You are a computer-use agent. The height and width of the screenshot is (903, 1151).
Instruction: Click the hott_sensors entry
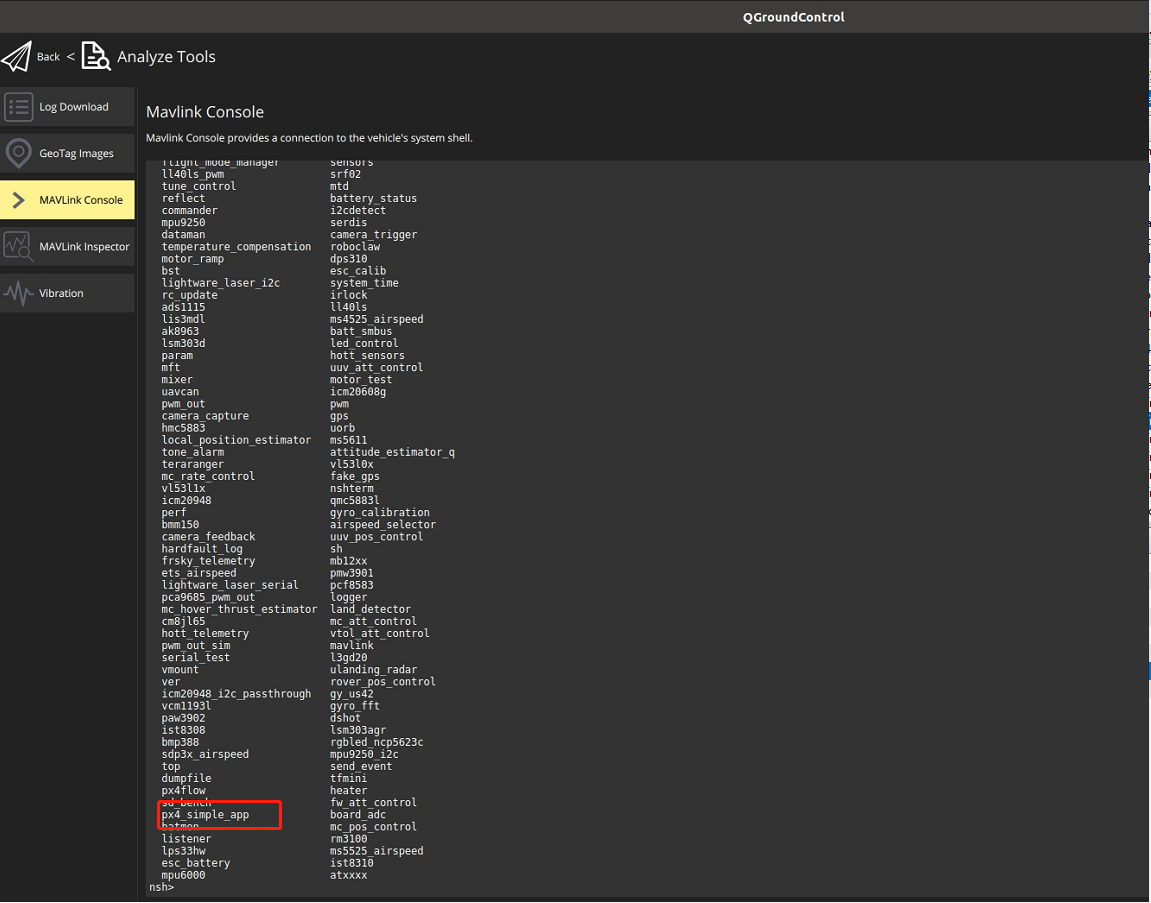coord(368,355)
